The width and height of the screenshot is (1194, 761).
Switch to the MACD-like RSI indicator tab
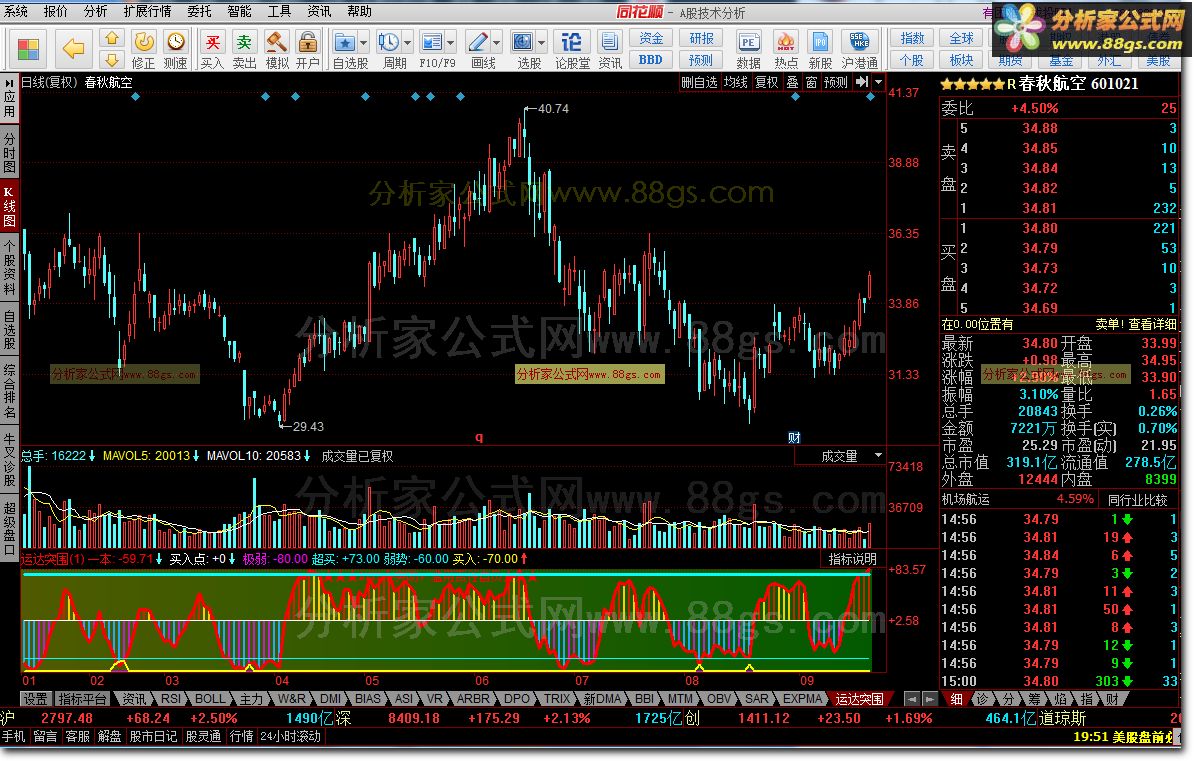tap(171, 699)
